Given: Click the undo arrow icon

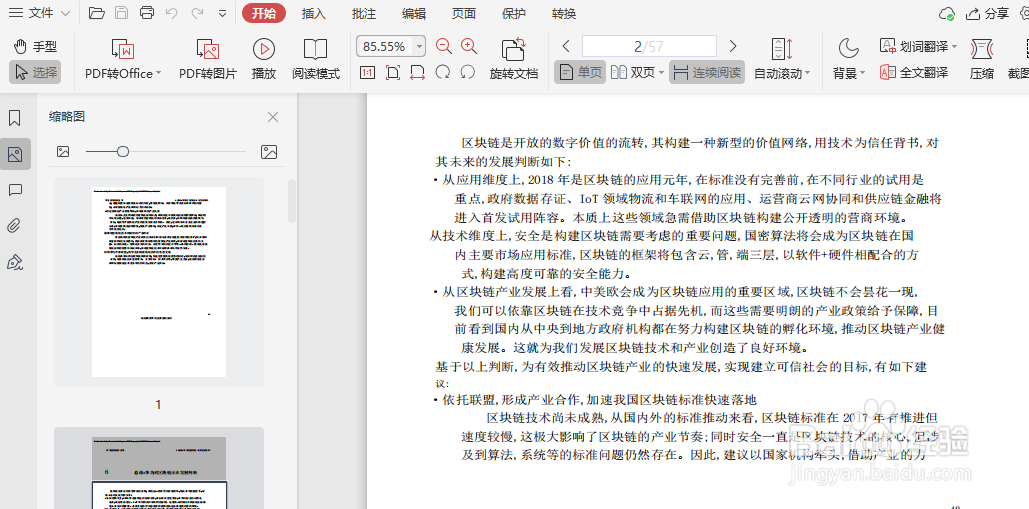Looking at the screenshot, I should [171, 13].
